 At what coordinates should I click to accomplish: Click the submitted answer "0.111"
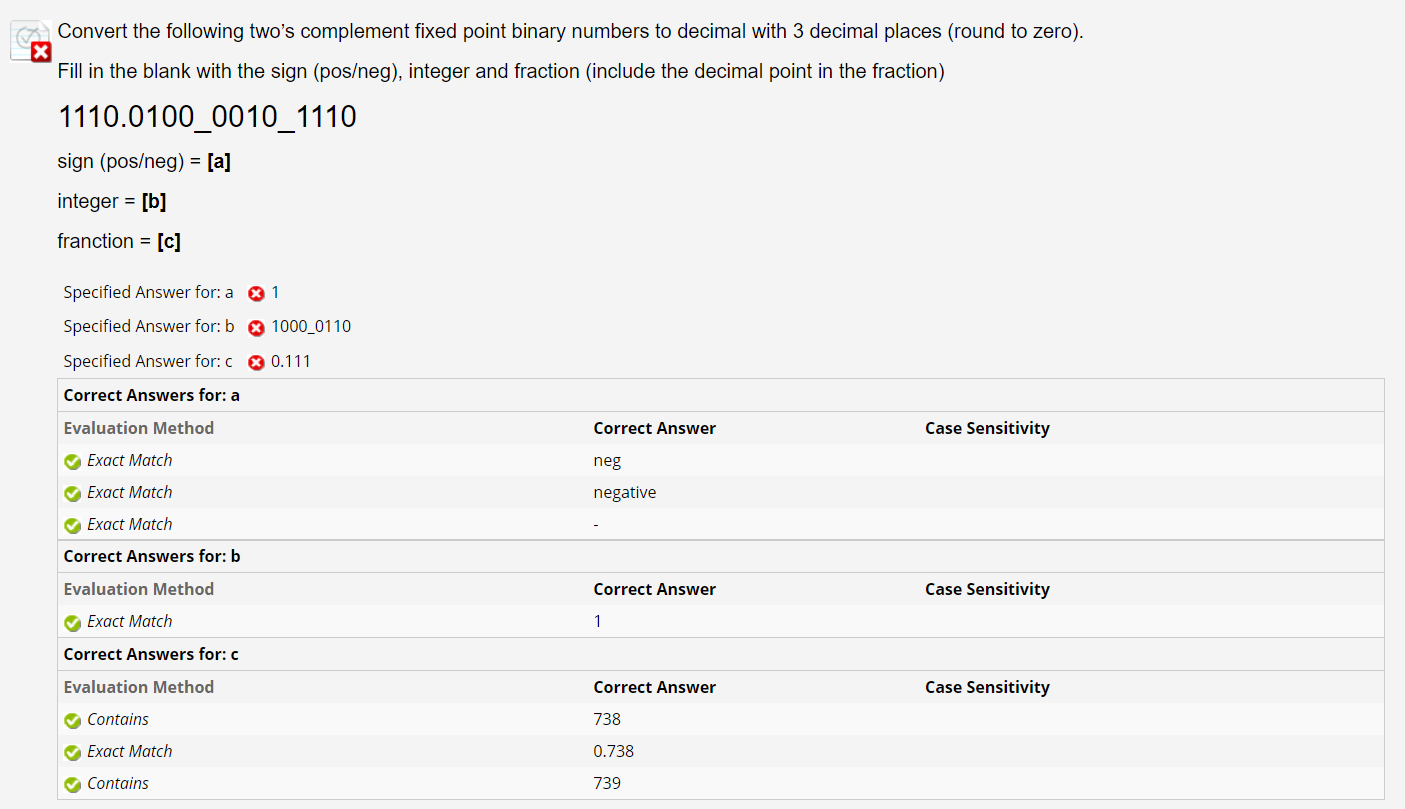click(x=291, y=361)
